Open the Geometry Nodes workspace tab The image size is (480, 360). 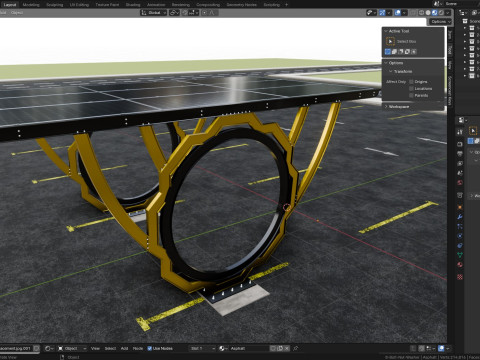242,5
